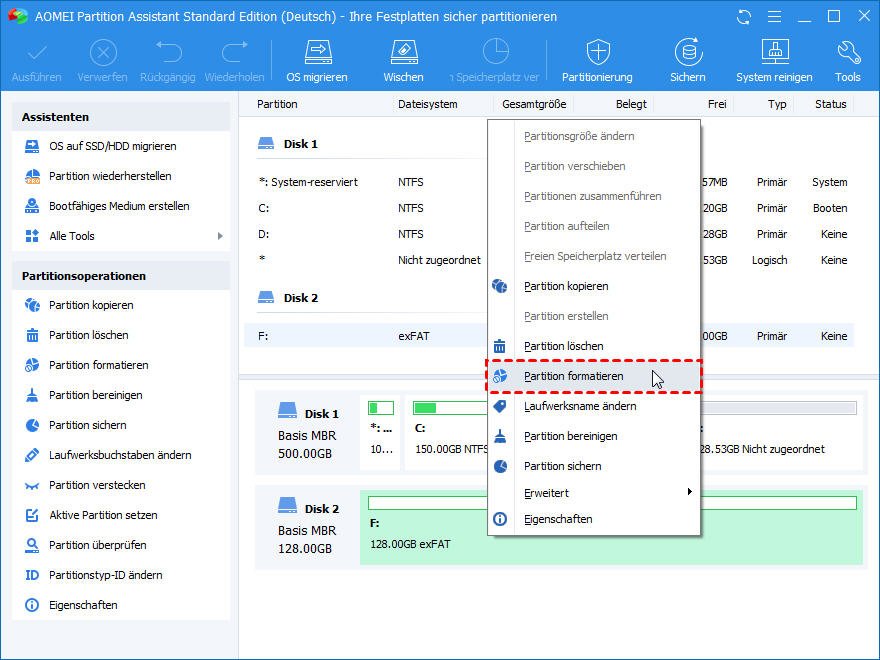Select the C: partition row in list

click(549, 208)
